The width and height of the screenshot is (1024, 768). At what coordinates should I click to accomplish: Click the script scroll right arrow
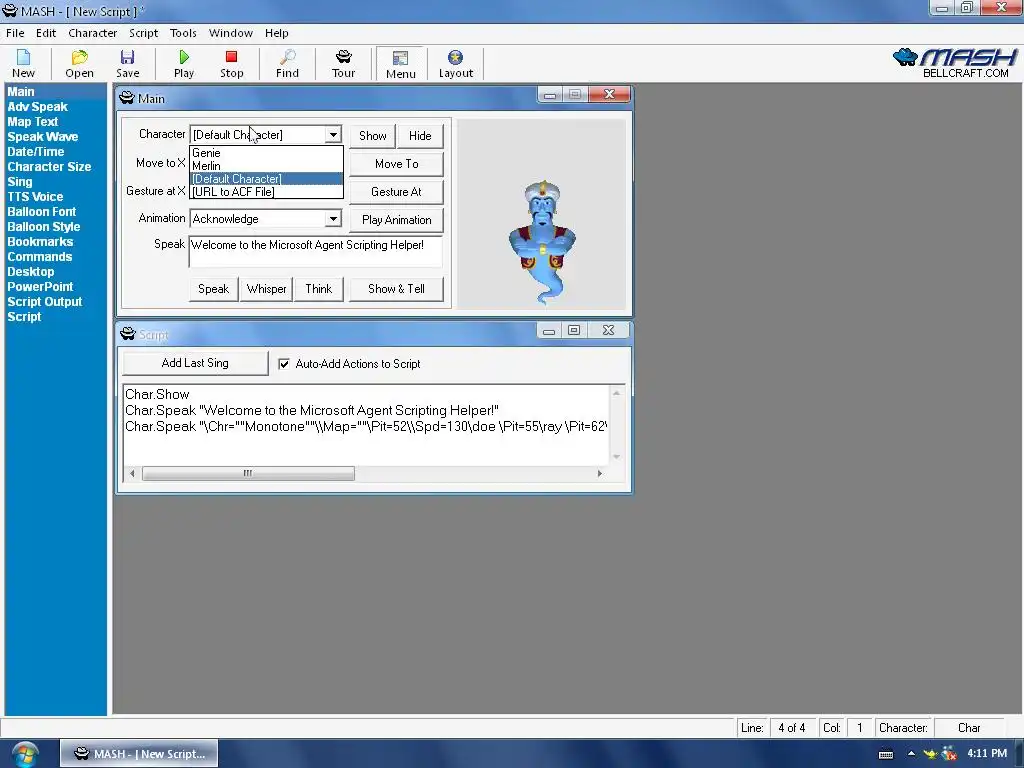coord(600,473)
